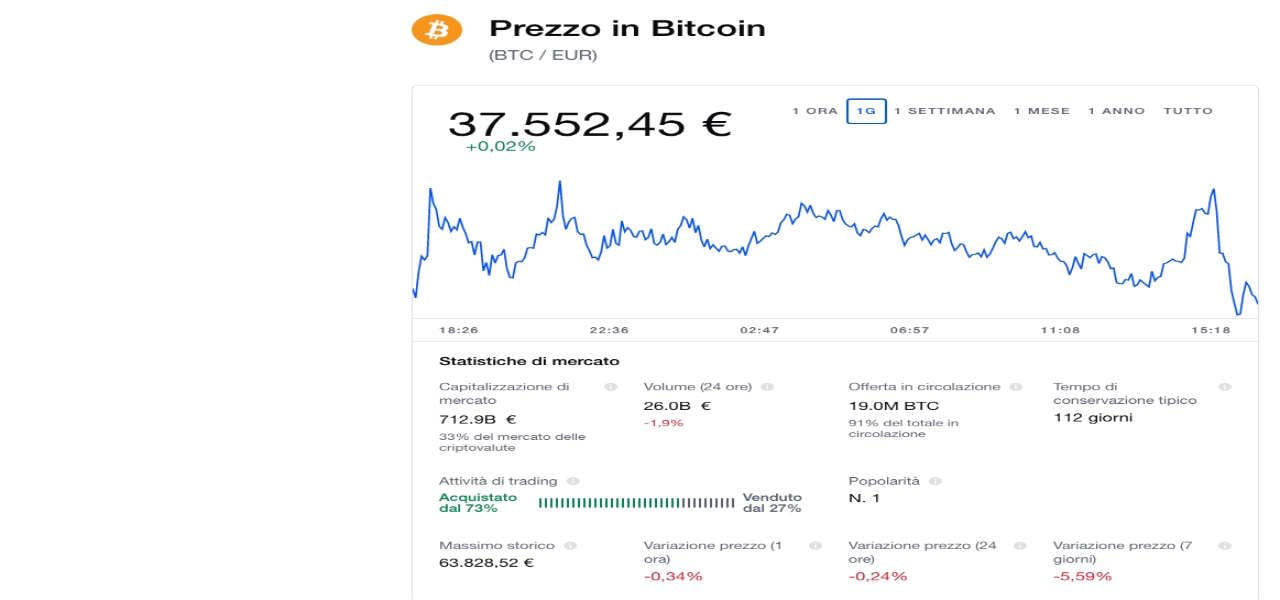The image size is (1280, 600).
Task: Show the TUTTO full history chart
Action: tap(1187, 111)
